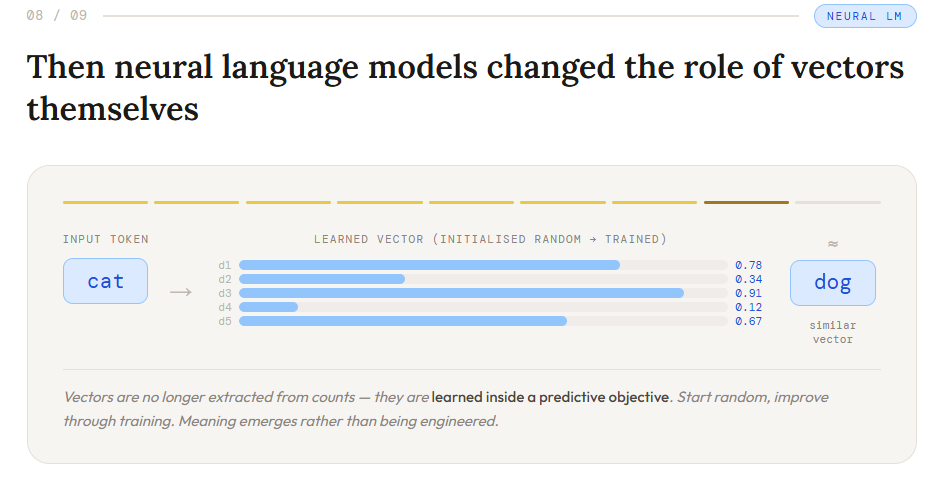Click the approximately-equal symbol above dog

[832, 244]
